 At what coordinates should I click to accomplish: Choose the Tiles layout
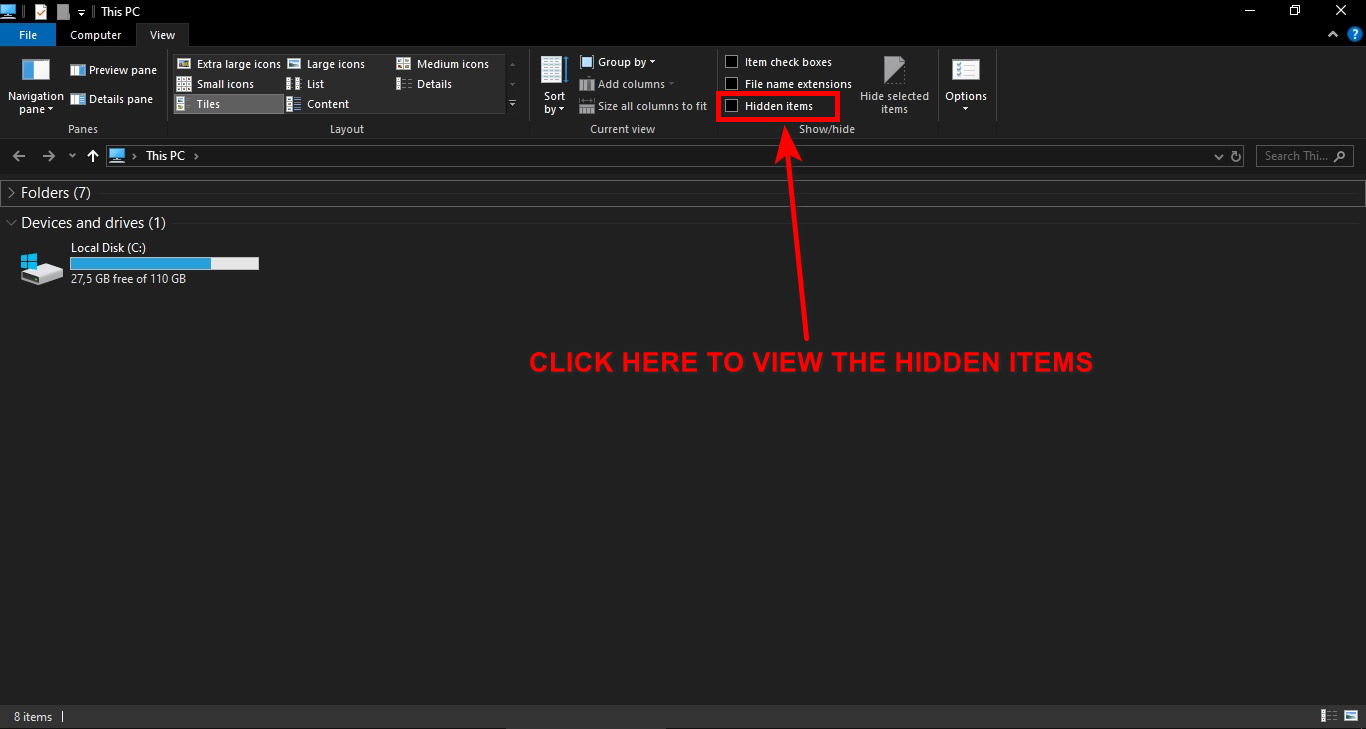coord(229,104)
